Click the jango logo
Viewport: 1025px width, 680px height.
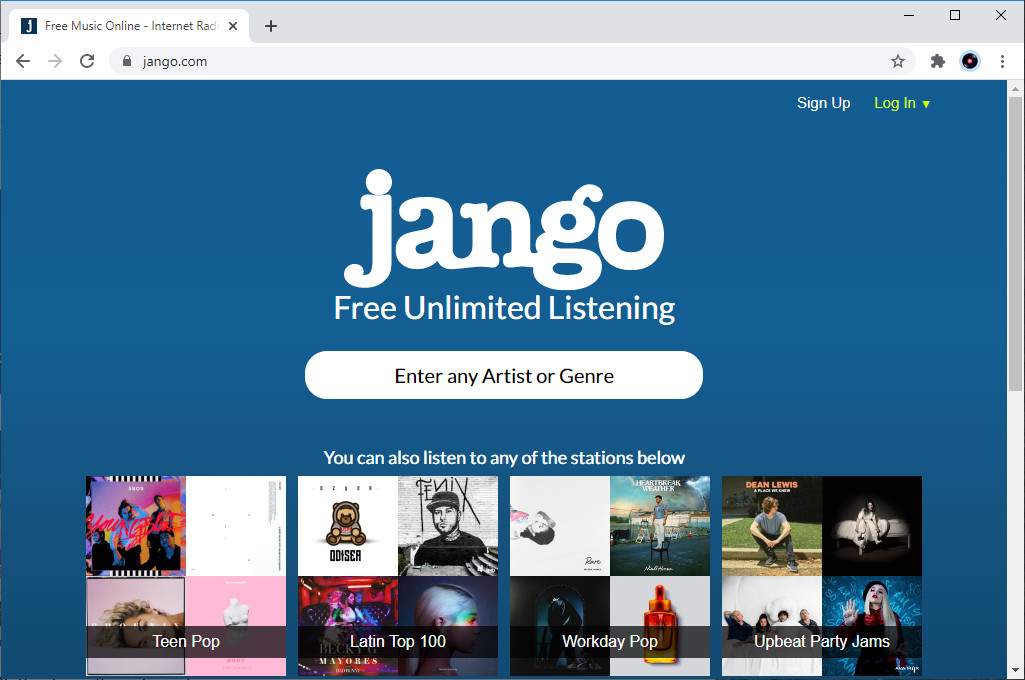click(x=504, y=229)
